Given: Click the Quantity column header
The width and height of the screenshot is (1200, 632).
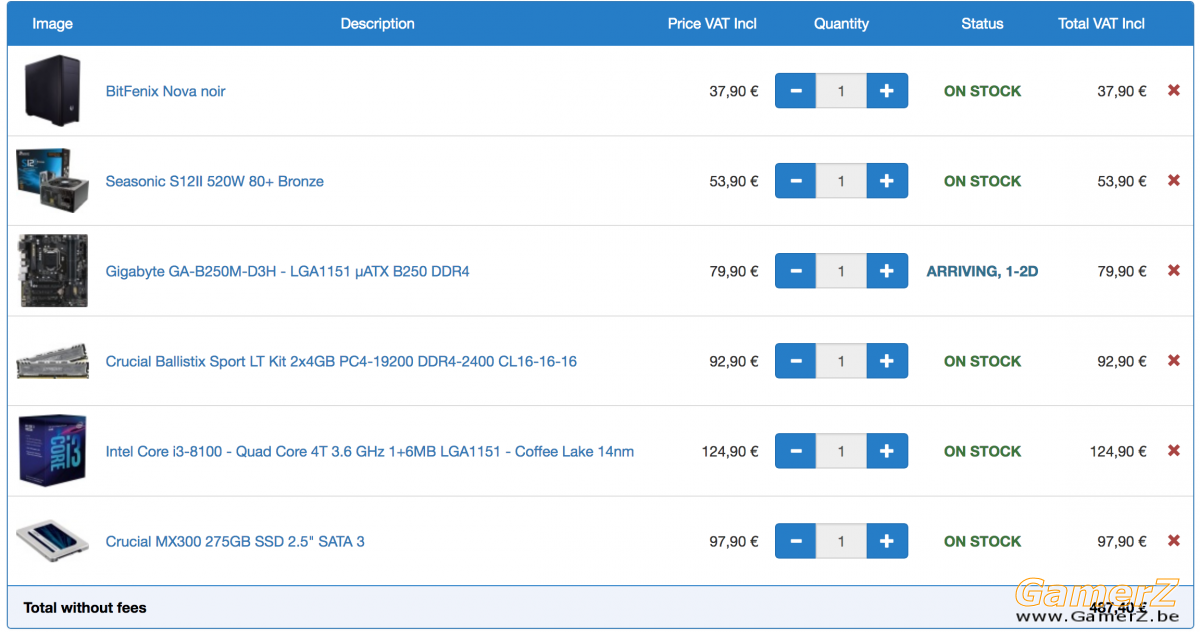Looking at the screenshot, I should [x=841, y=24].
